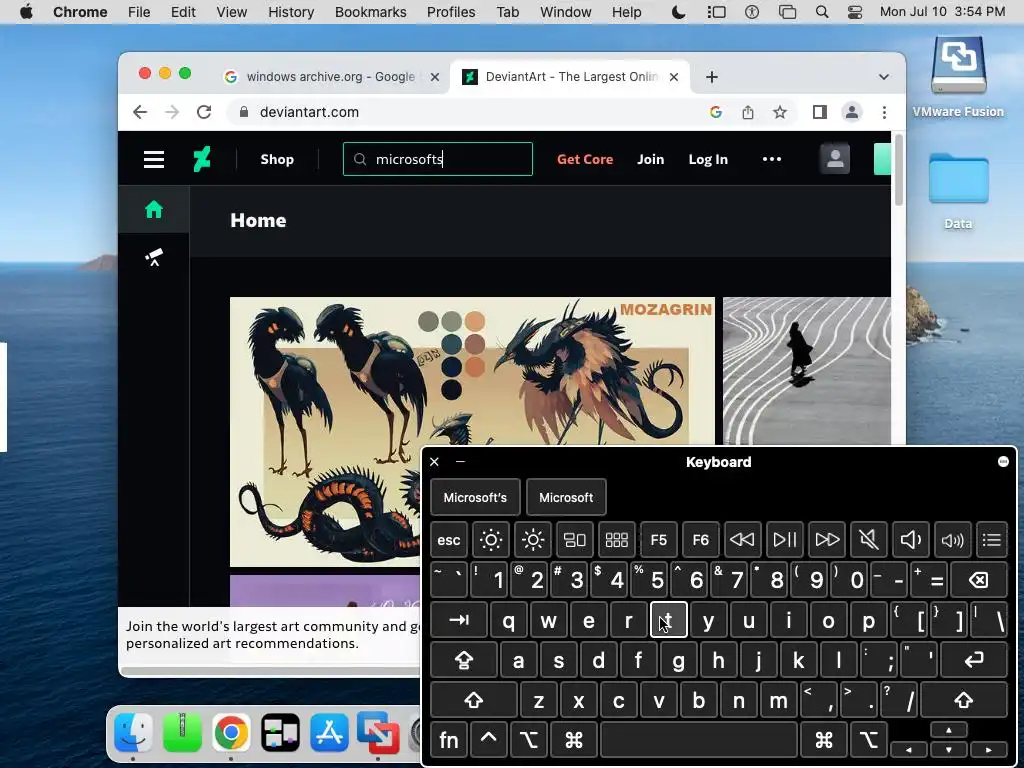Screen dimensions: 1024x768
Task: Click the green DeviantArt logo
Action: 202,159
